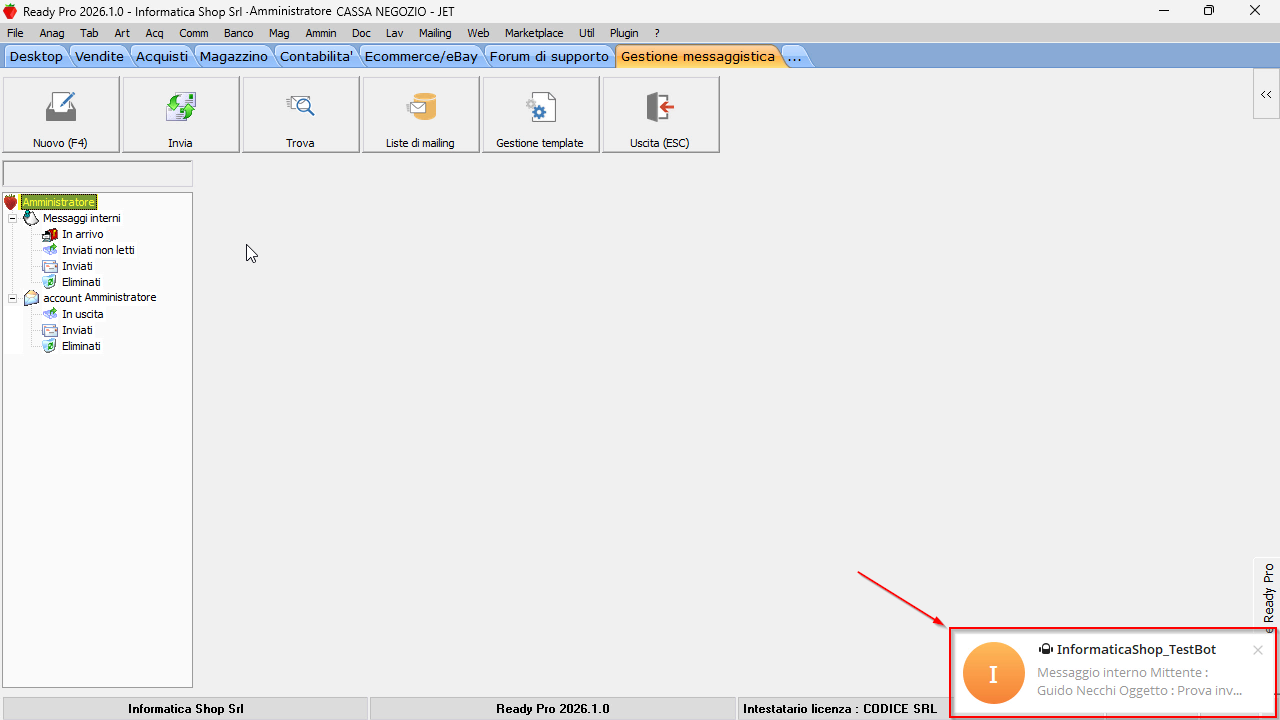This screenshot has width=1280, height=720.
Task: Open Gestione template
Action: pyautogui.click(x=541, y=108)
